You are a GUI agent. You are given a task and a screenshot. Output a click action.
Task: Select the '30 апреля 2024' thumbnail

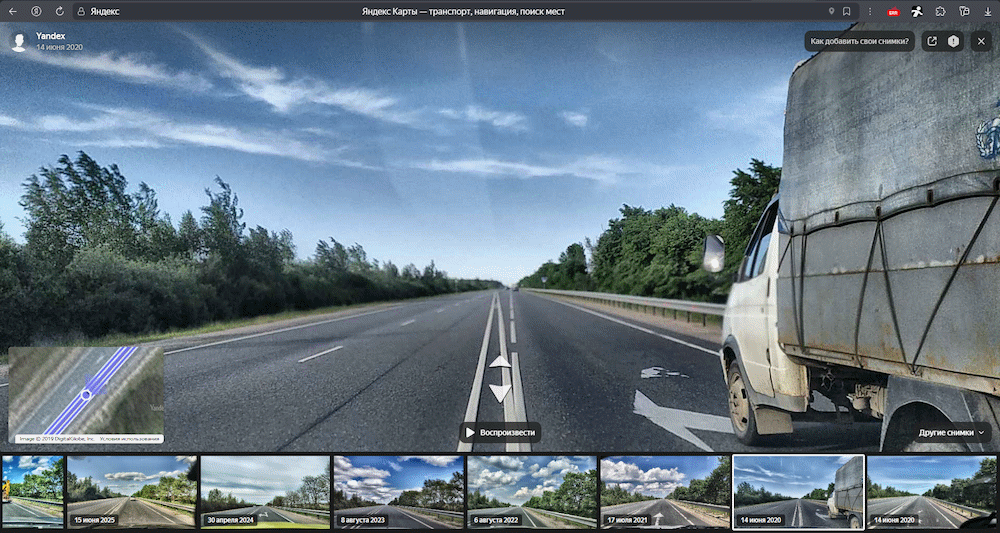(265, 492)
